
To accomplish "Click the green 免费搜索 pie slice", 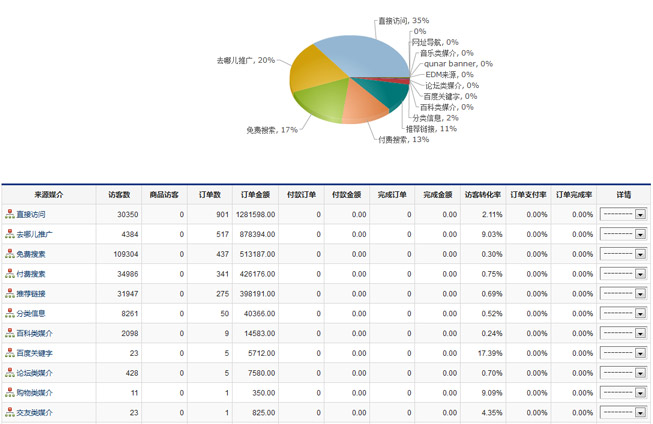I will [323, 100].
